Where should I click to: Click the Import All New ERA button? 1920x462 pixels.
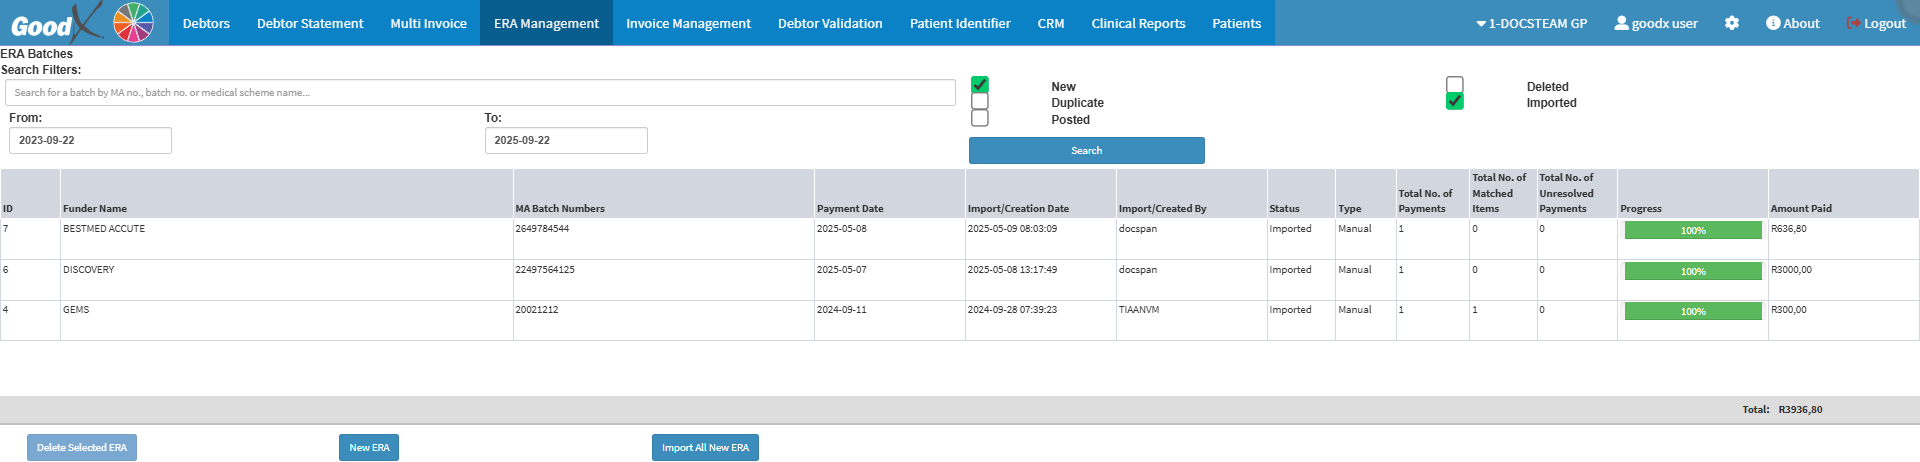(x=705, y=447)
